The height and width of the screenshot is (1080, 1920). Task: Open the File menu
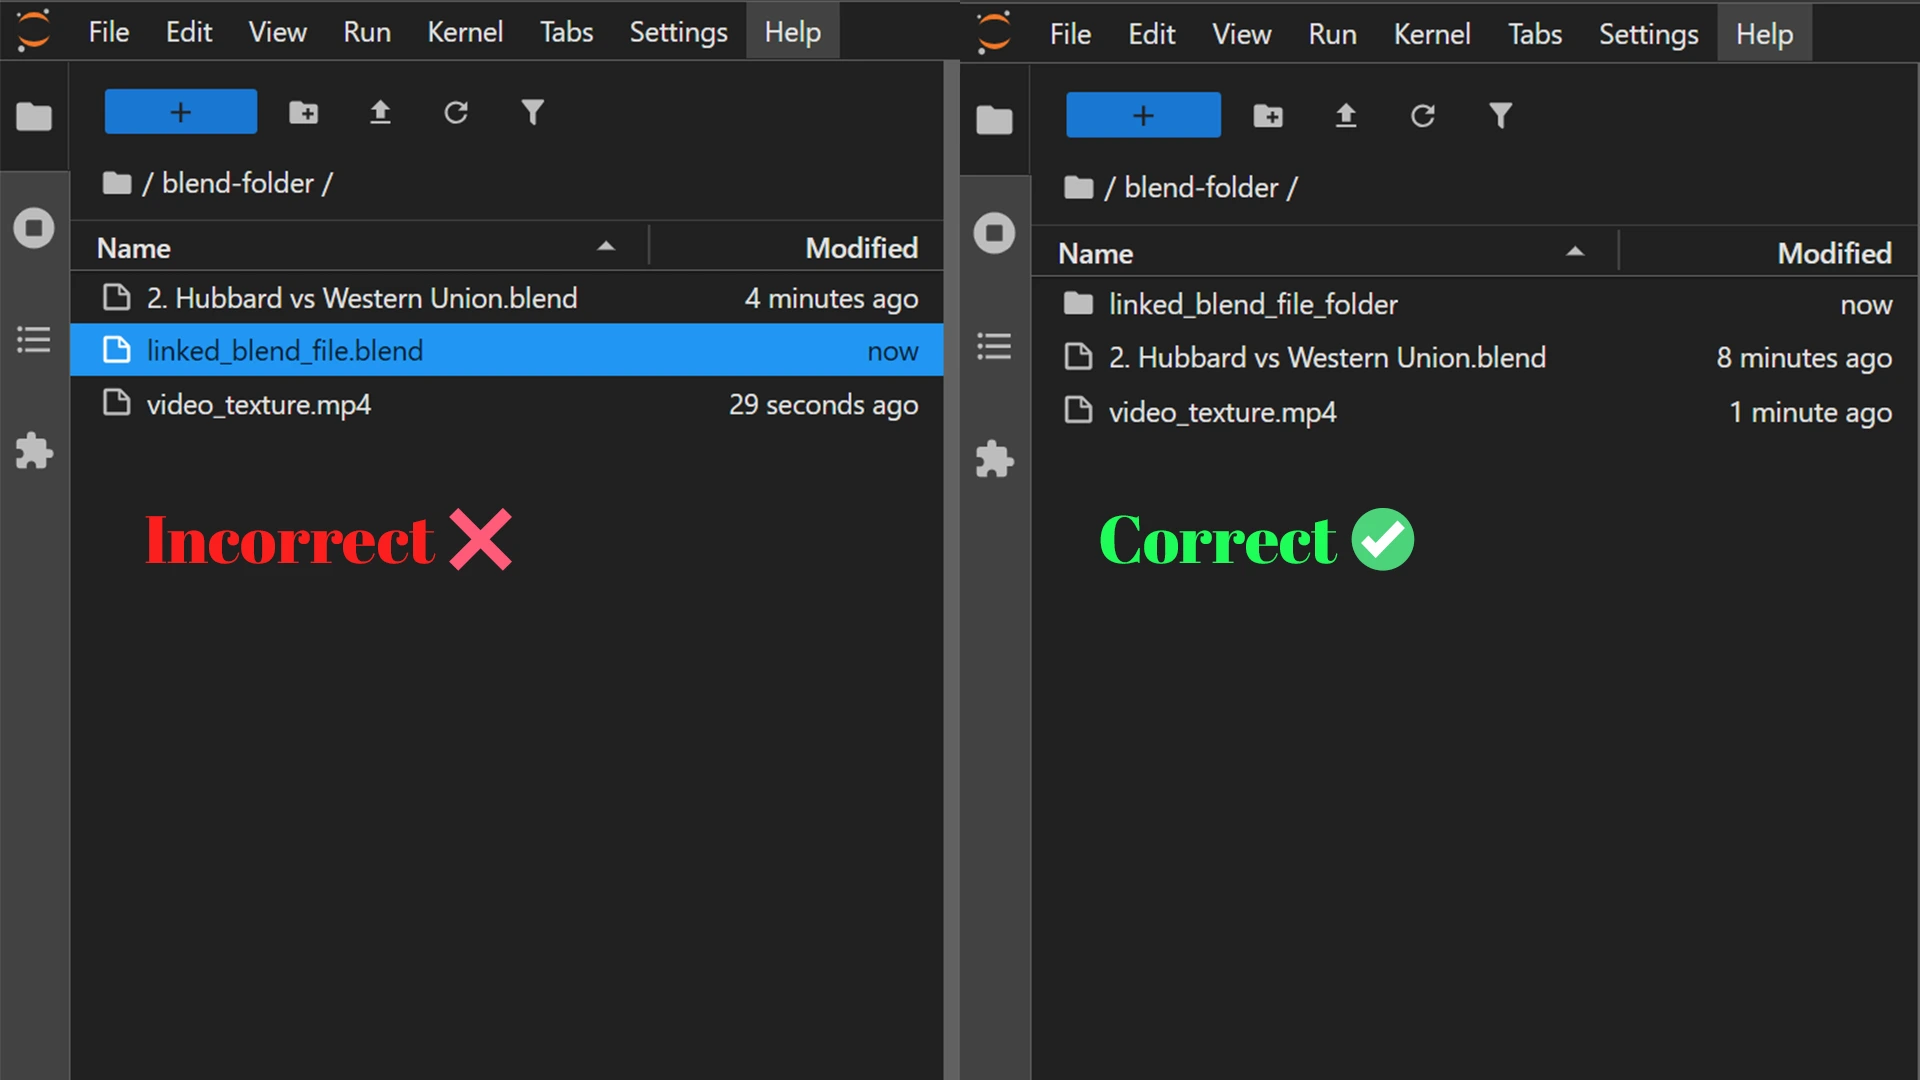(x=107, y=31)
